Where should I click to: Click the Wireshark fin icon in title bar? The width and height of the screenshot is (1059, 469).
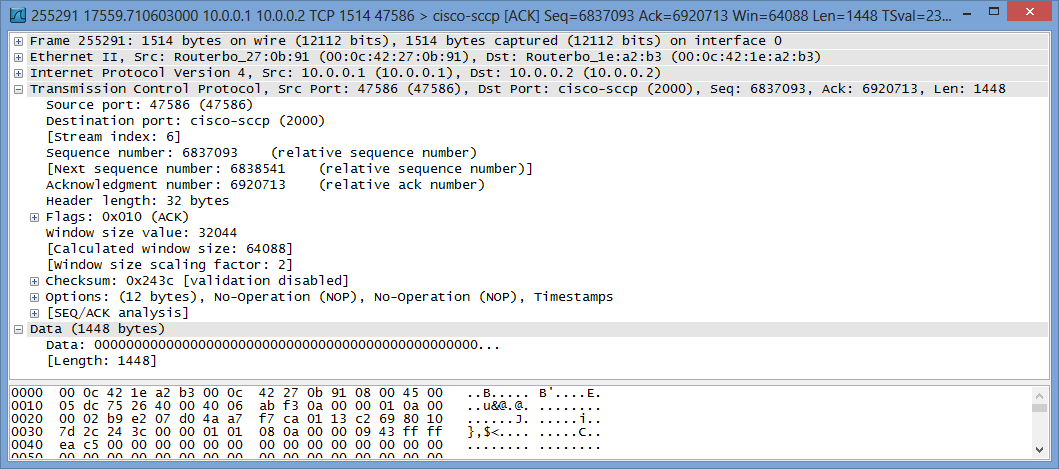[20, 14]
